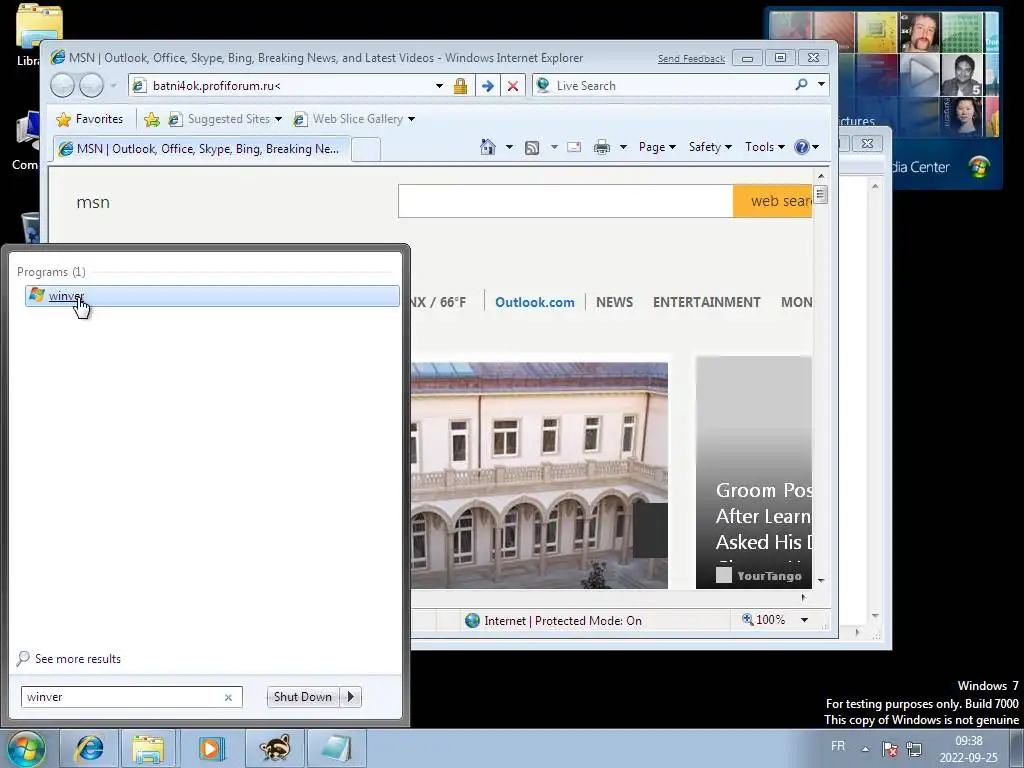Click the security lock icon
Screen dimensions: 1024x768
tap(460, 86)
